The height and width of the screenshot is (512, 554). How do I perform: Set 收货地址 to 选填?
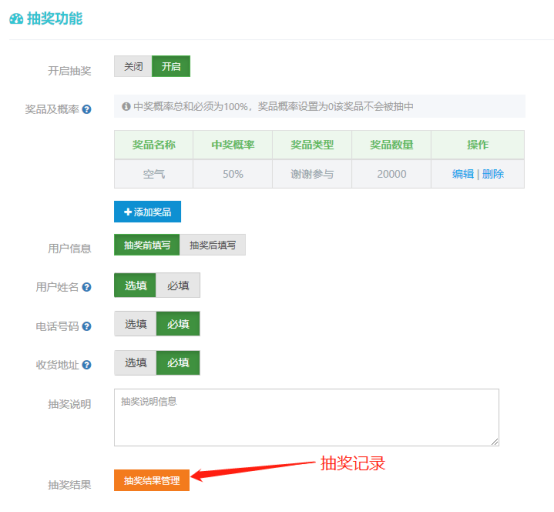[135, 363]
